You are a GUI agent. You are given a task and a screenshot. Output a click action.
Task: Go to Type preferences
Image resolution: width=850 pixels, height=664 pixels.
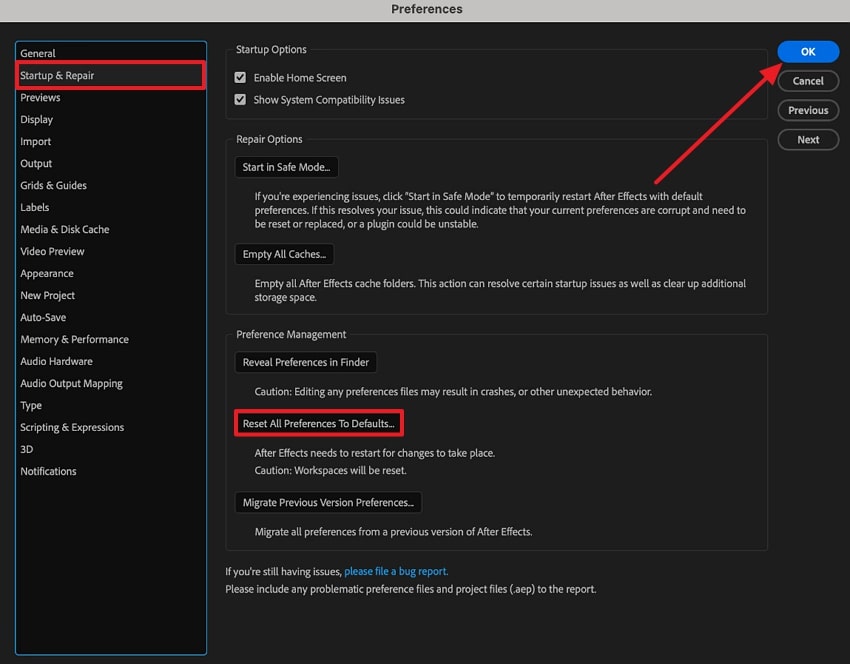111,405
